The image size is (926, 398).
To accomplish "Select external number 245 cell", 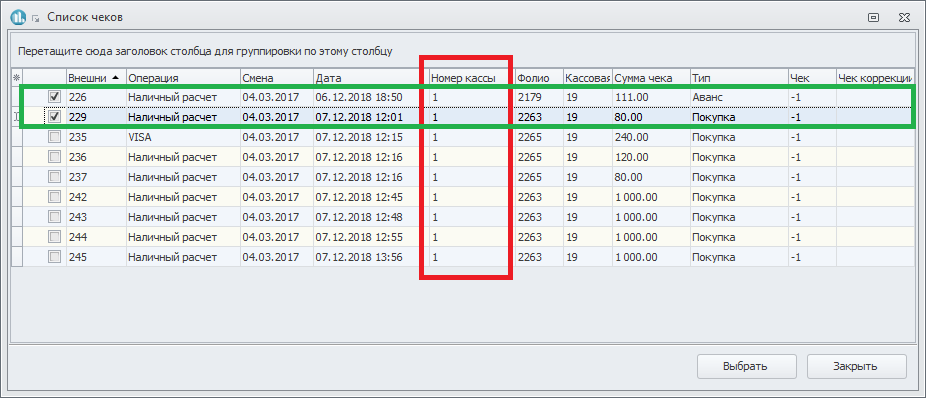I will [x=96, y=257].
